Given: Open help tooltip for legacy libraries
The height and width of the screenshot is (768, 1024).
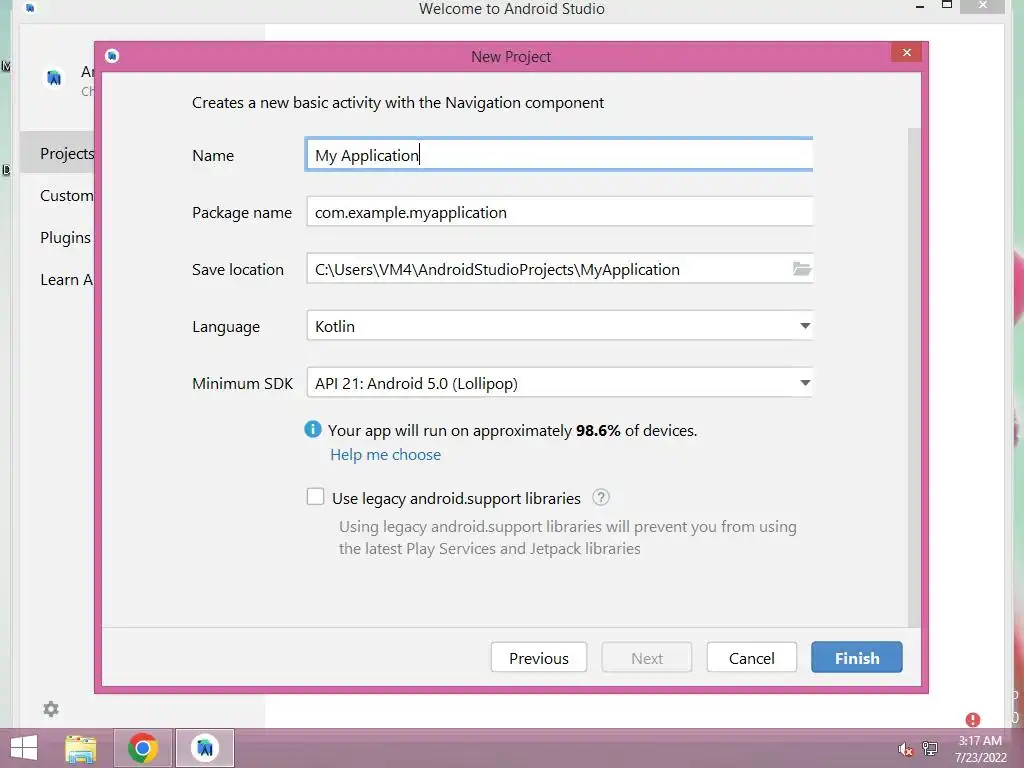Looking at the screenshot, I should [x=601, y=498].
